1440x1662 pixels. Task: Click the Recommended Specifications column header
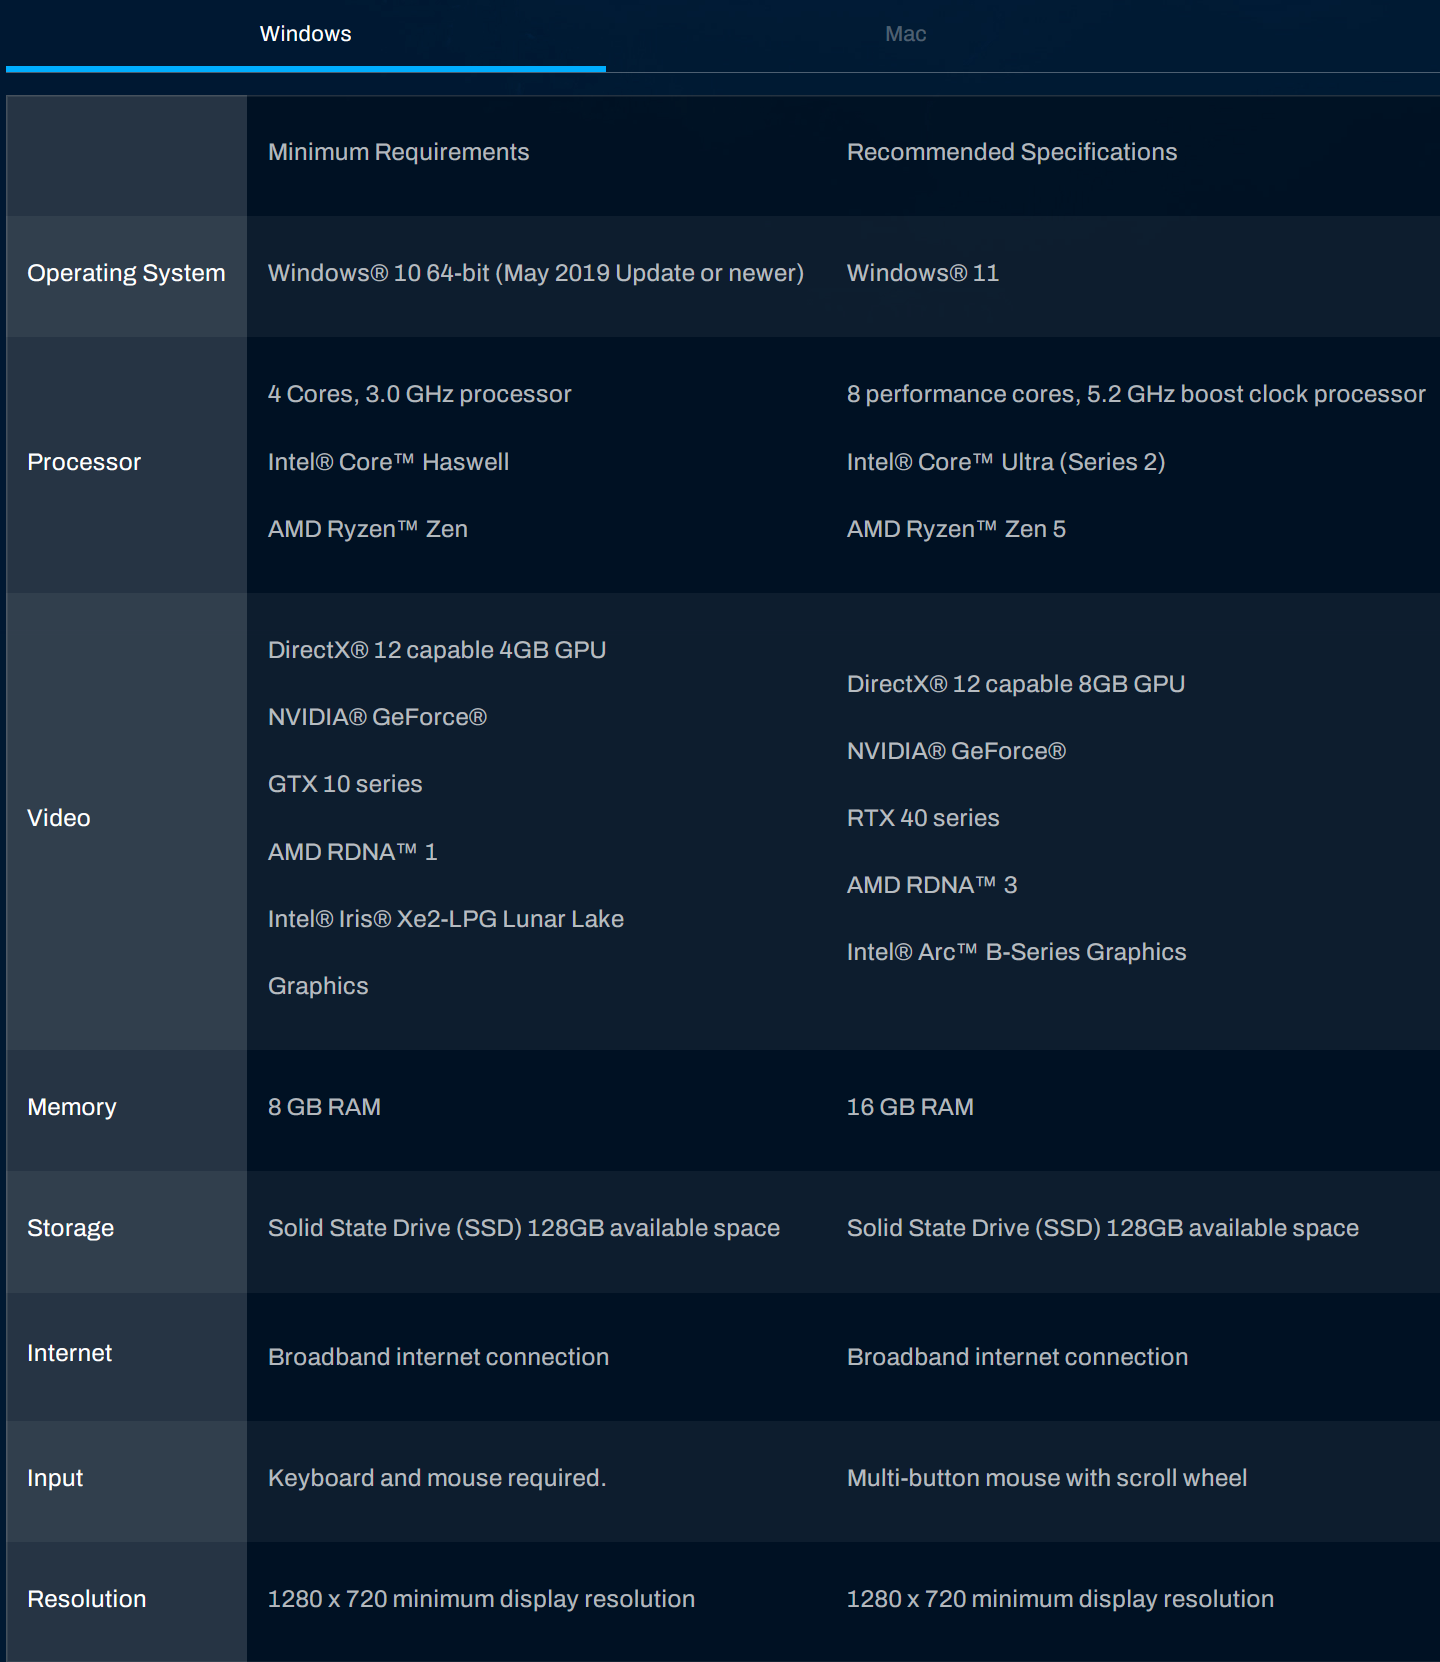coord(1012,152)
